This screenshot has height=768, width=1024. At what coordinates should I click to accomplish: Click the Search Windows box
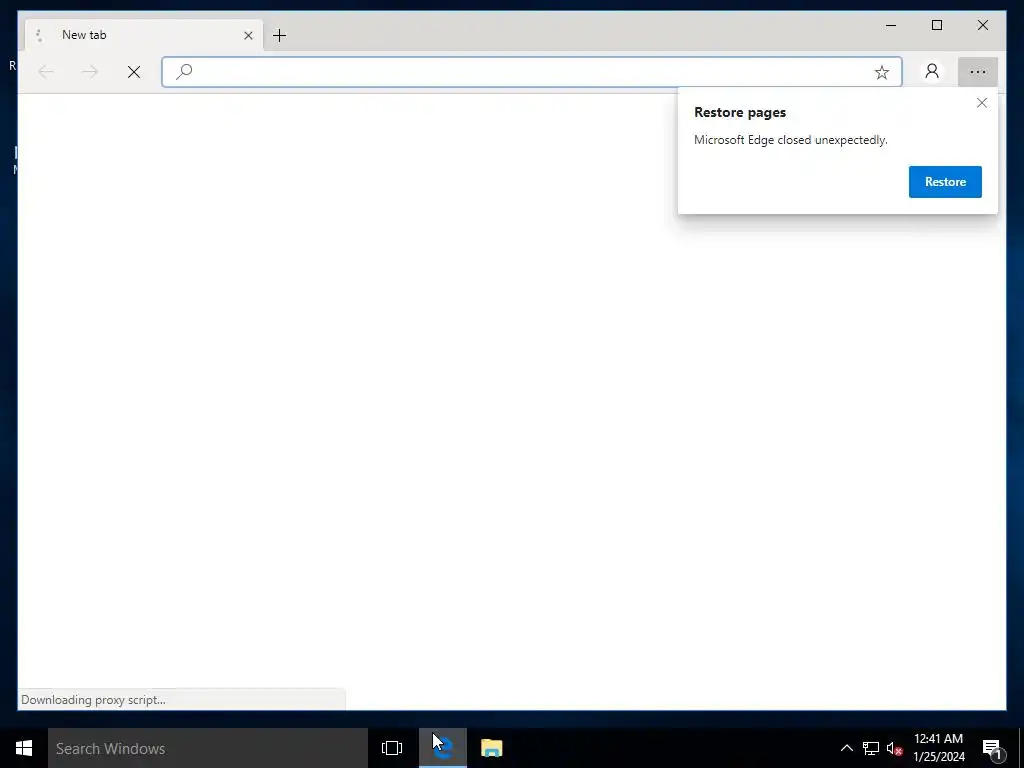[208, 748]
